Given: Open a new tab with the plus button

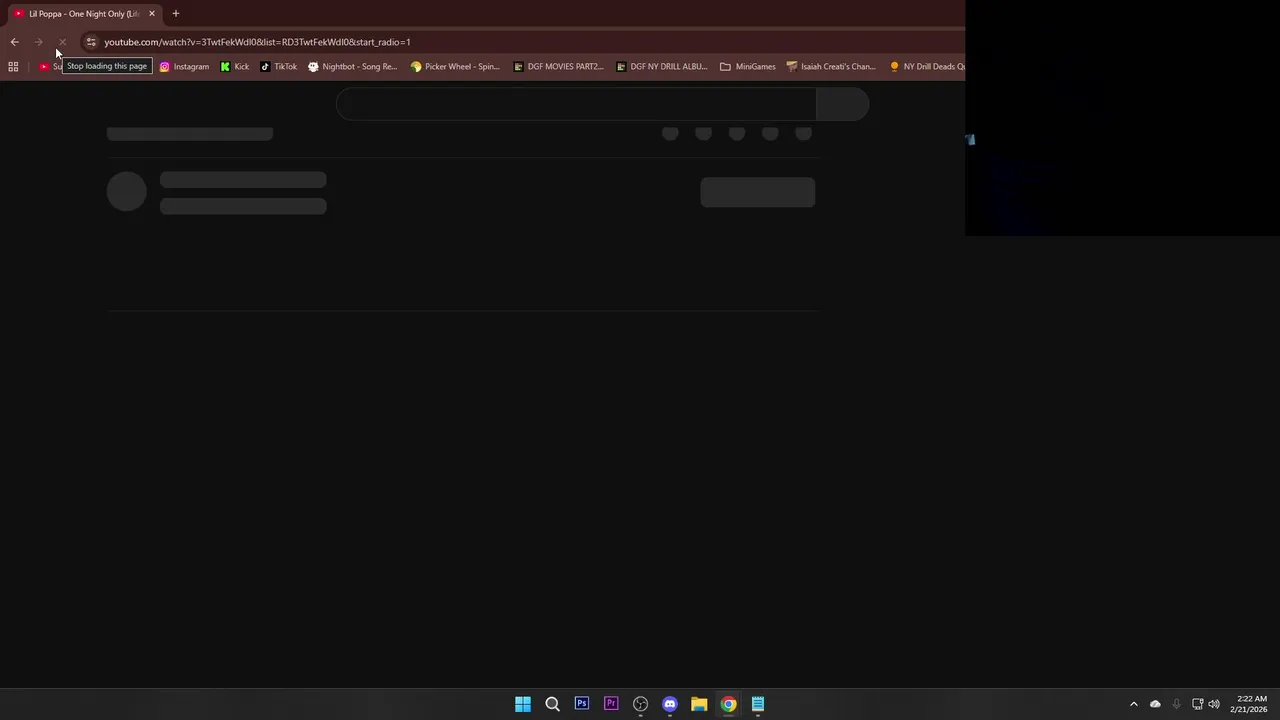Looking at the screenshot, I should click(x=175, y=14).
